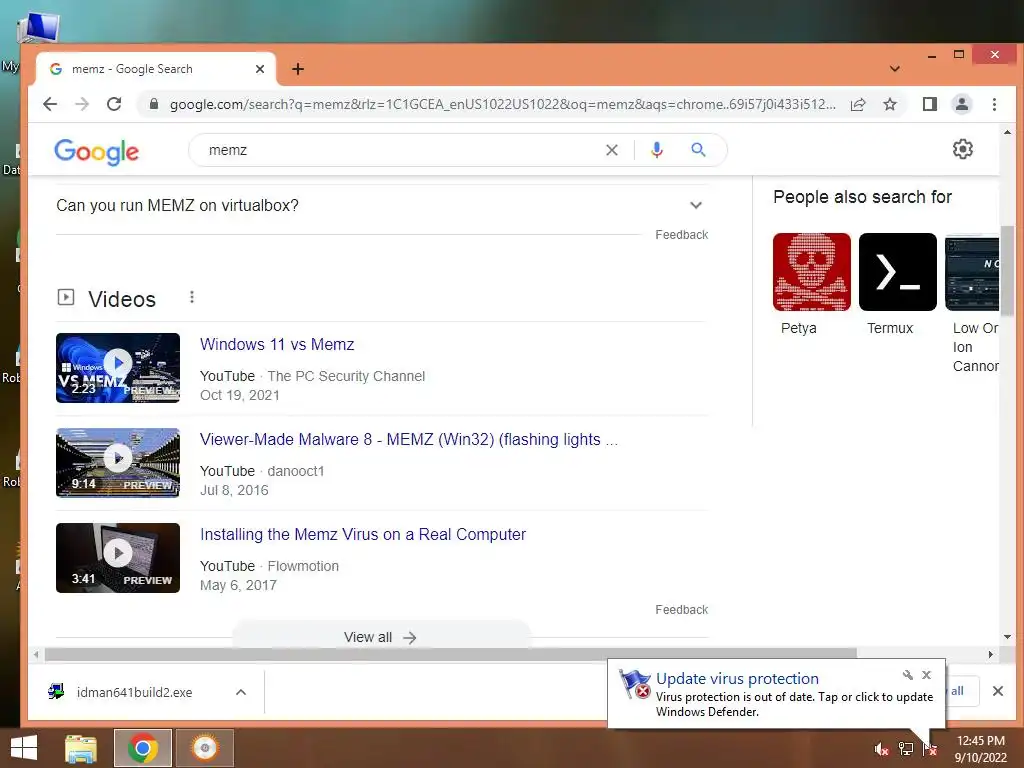This screenshot has height=768, width=1024.
Task: Open Videos section more options
Action: [x=191, y=297]
